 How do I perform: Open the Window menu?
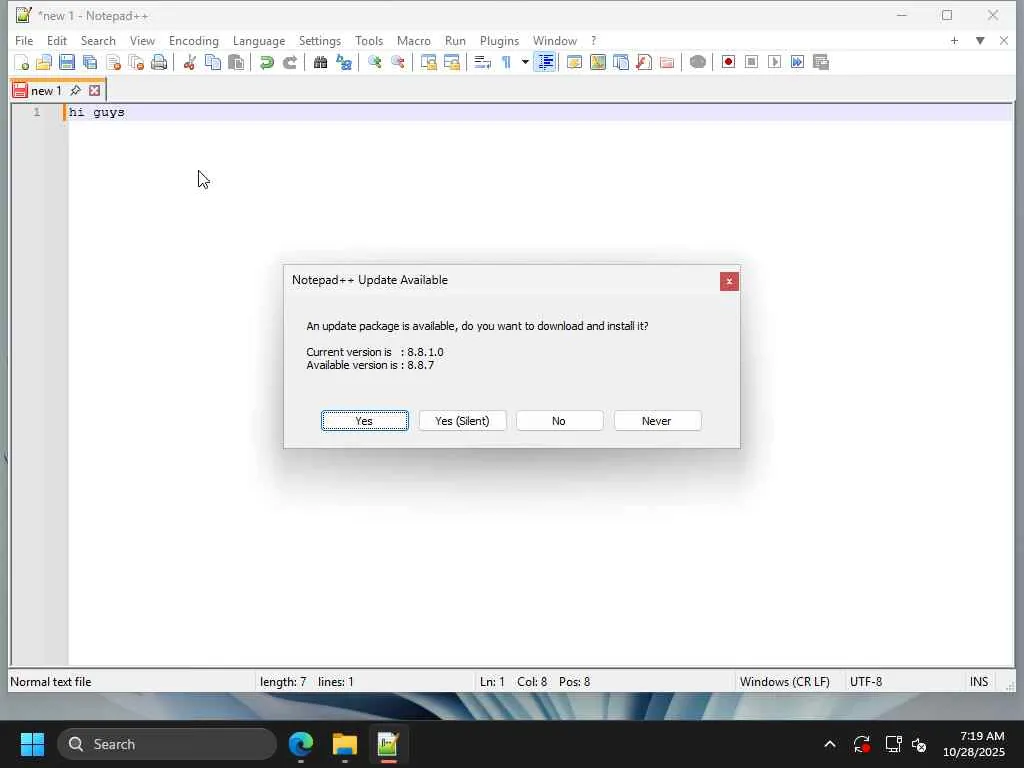(x=554, y=40)
